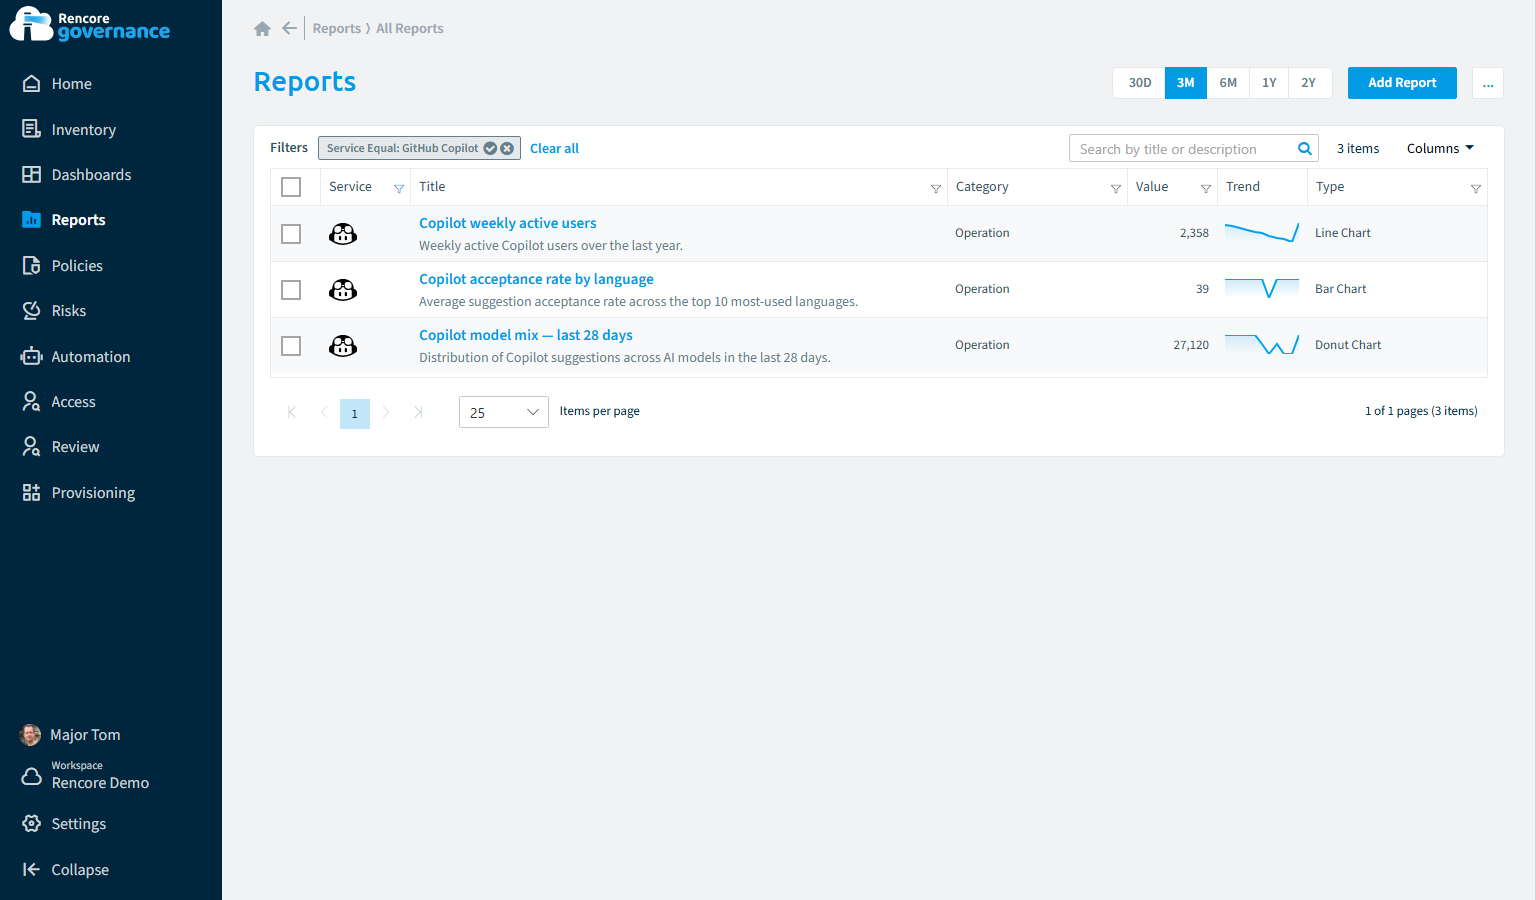Screen dimensions: 1536x900
Task: Check the Copilot model mix row
Action: [x=291, y=346]
